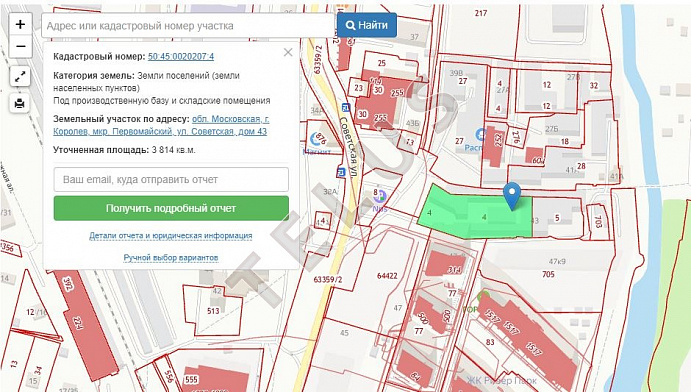This screenshot has width=691, height=392.
Task: Click the lower bus stop icon on Советская
Action: 340,172
